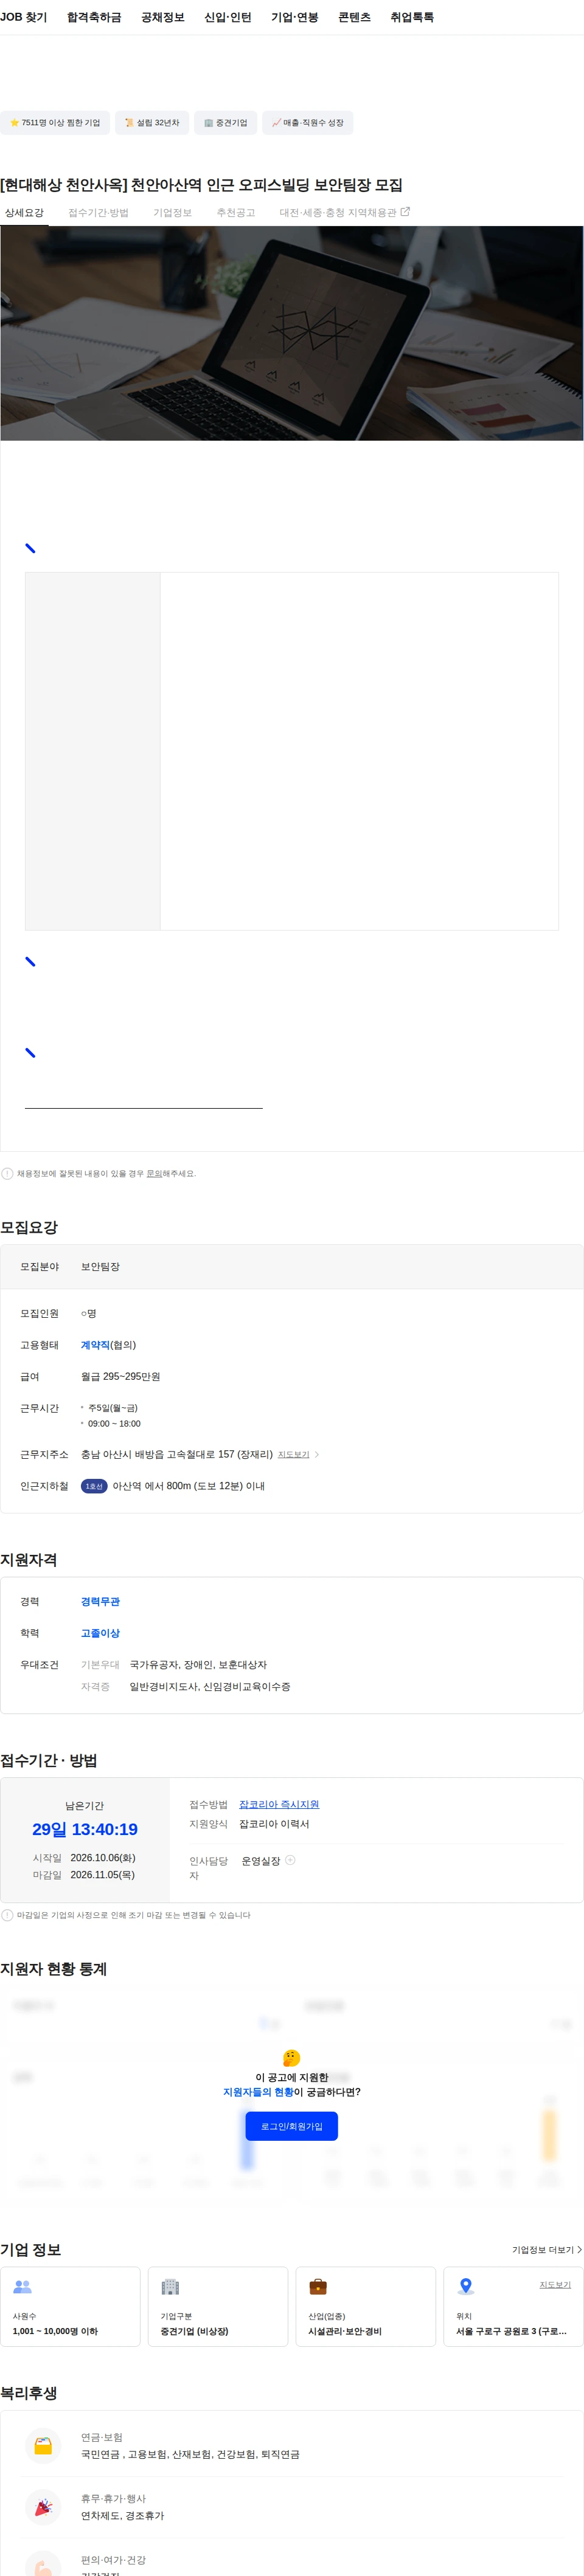
Task: Click the laptop banner image
Action: 292,333
